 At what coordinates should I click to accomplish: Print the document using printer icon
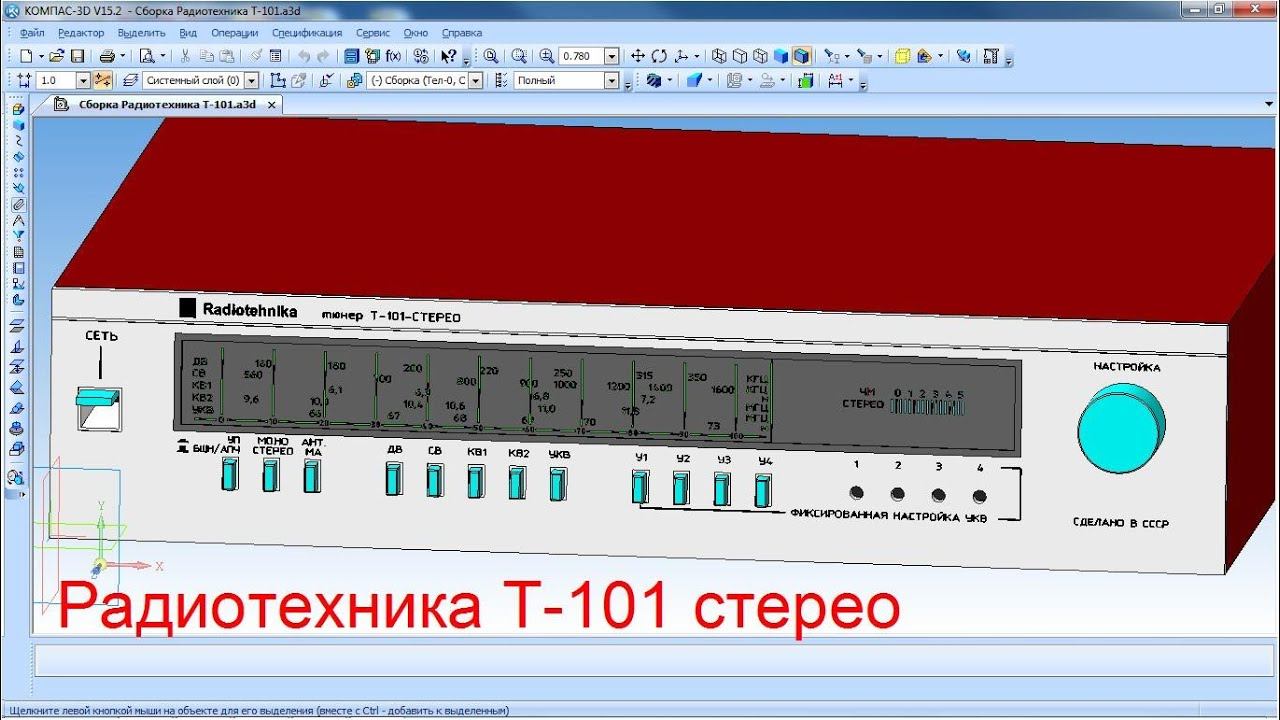pyautogui.click(x=108, y=56)
